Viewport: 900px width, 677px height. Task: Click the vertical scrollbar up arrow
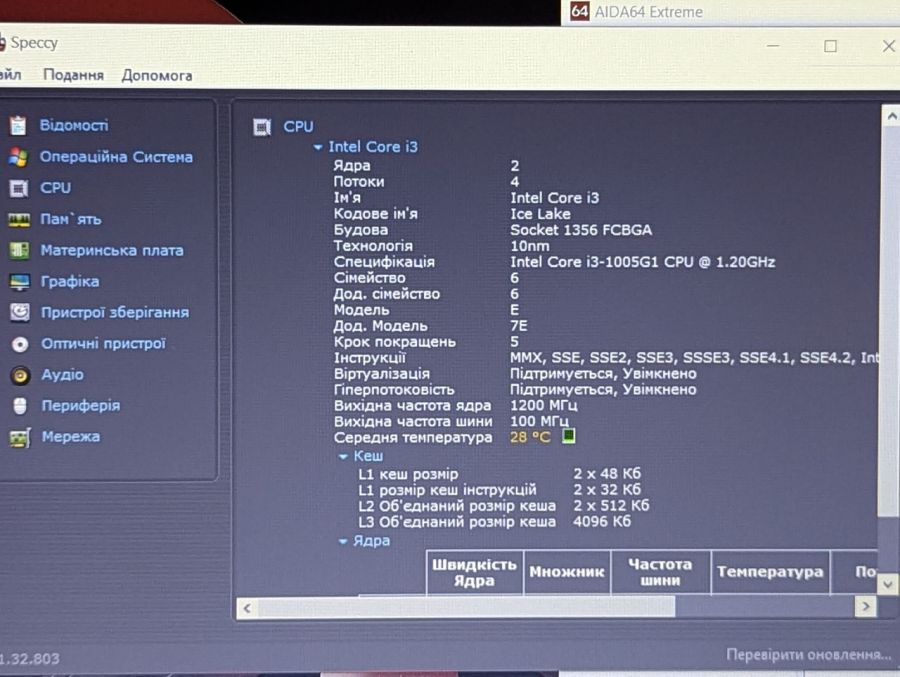891,116
